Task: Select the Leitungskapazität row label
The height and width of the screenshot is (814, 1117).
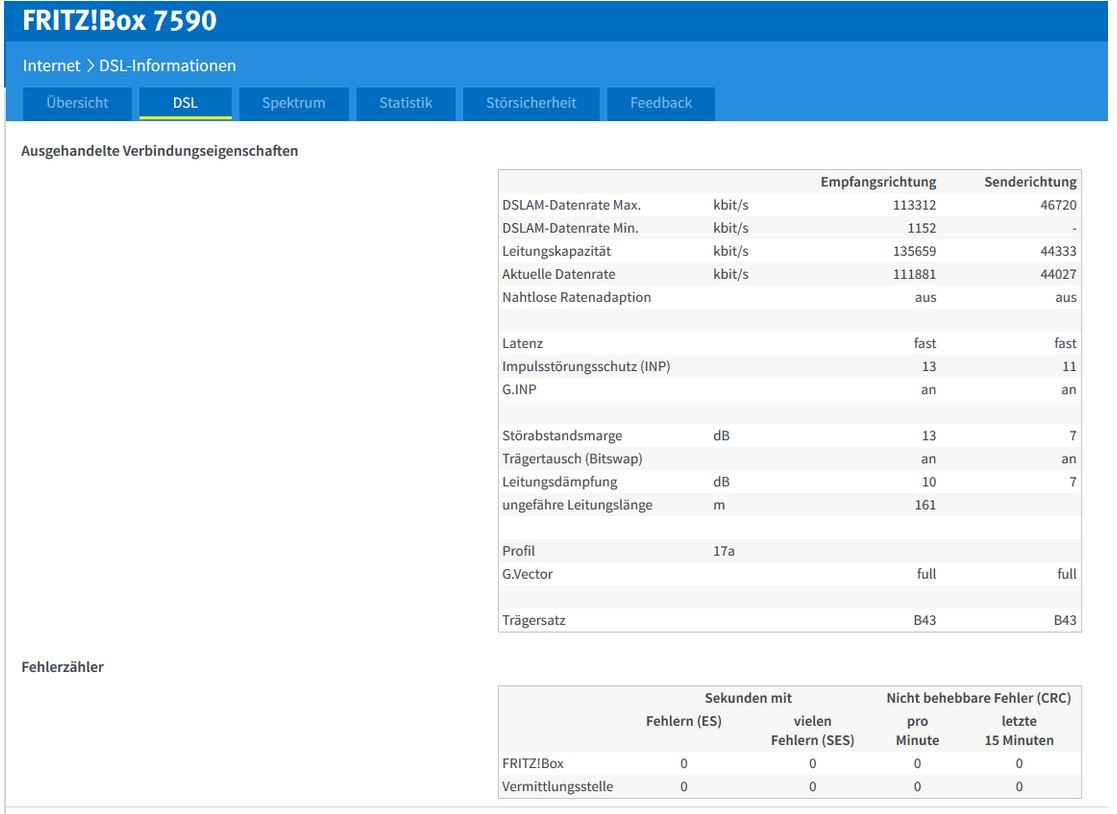Action: point(556,251)
